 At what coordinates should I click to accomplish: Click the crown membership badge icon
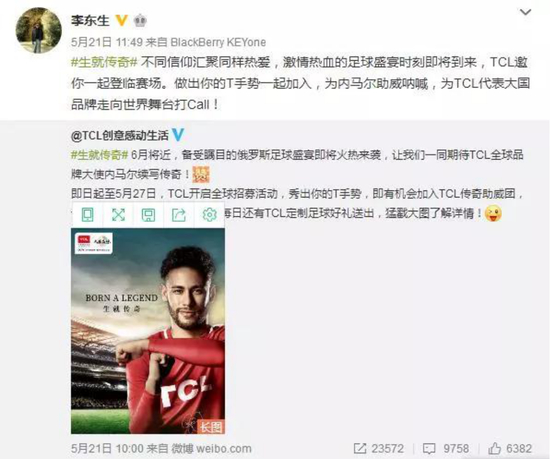(x=140, y=21)
